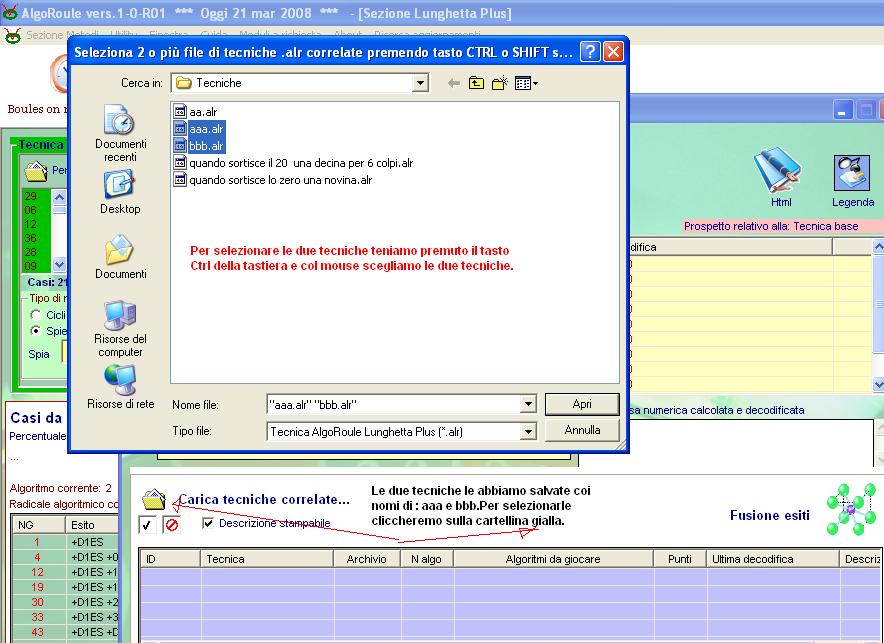The height and width of the screenshot is (643, 884).
Task: Open the Legenda icon
Action: (x=852, y=174)
